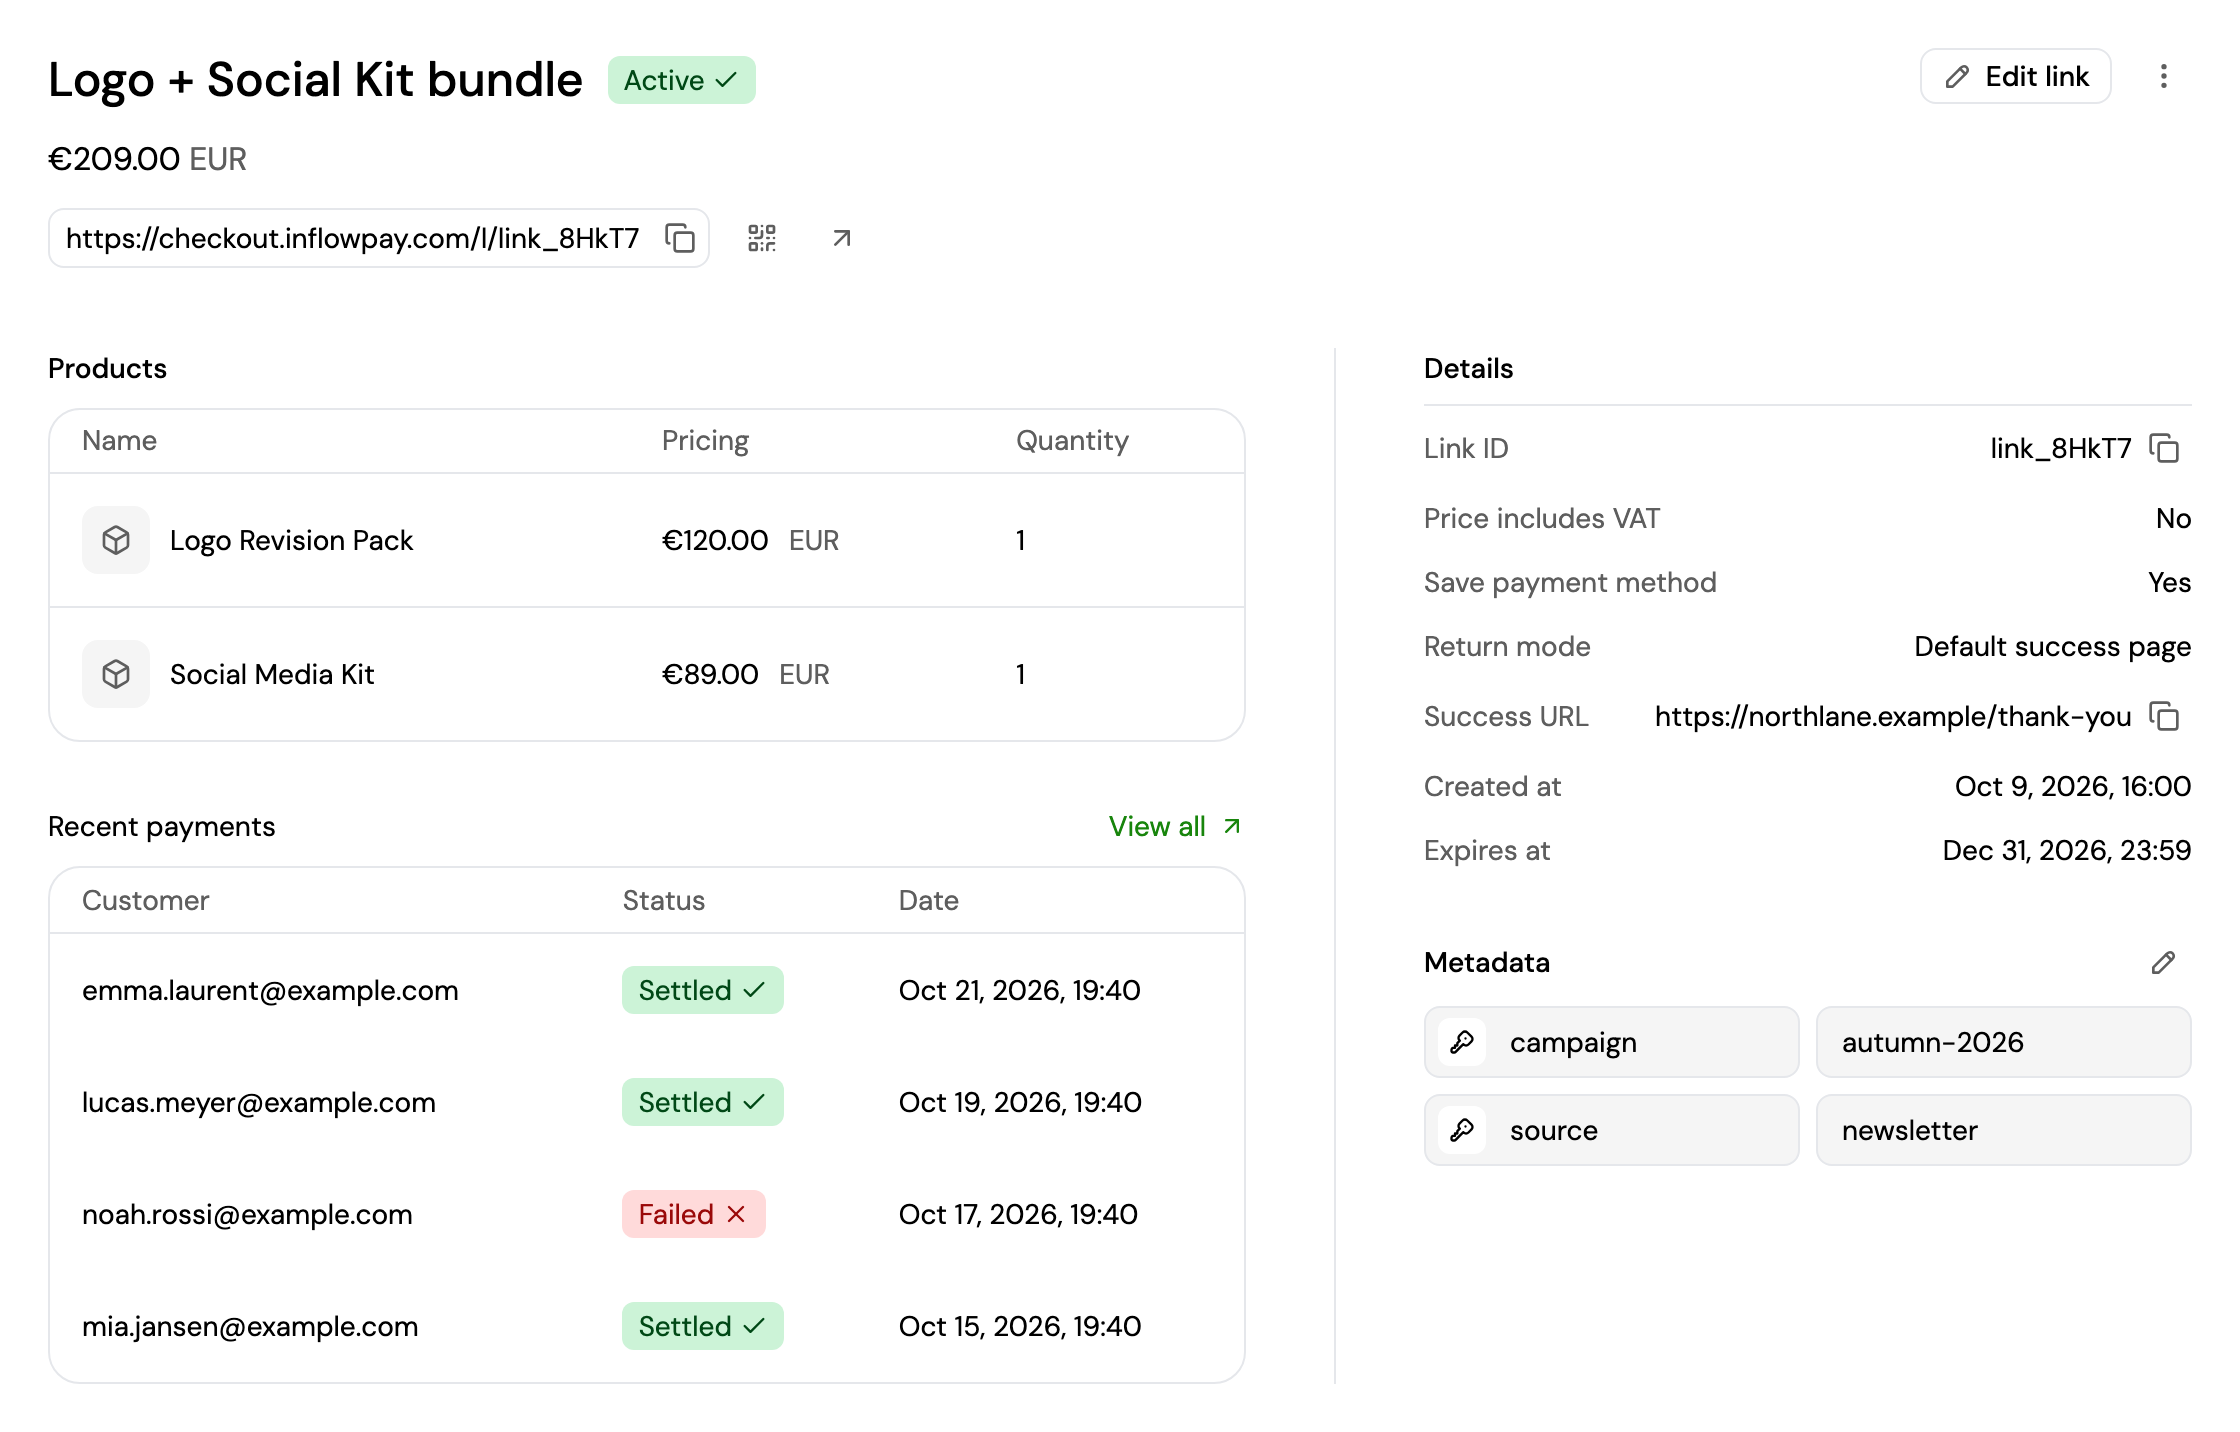The image size is (2240, 1432).
Task: Click the €120.00 price cell
Action: coord(750,540)
